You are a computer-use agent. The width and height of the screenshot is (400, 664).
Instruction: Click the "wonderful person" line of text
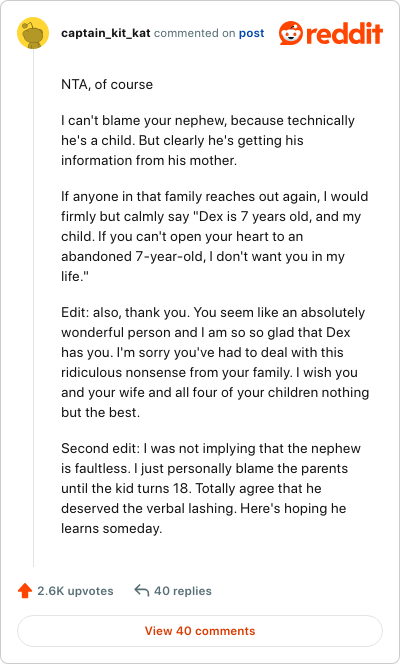tap(206, 332)
